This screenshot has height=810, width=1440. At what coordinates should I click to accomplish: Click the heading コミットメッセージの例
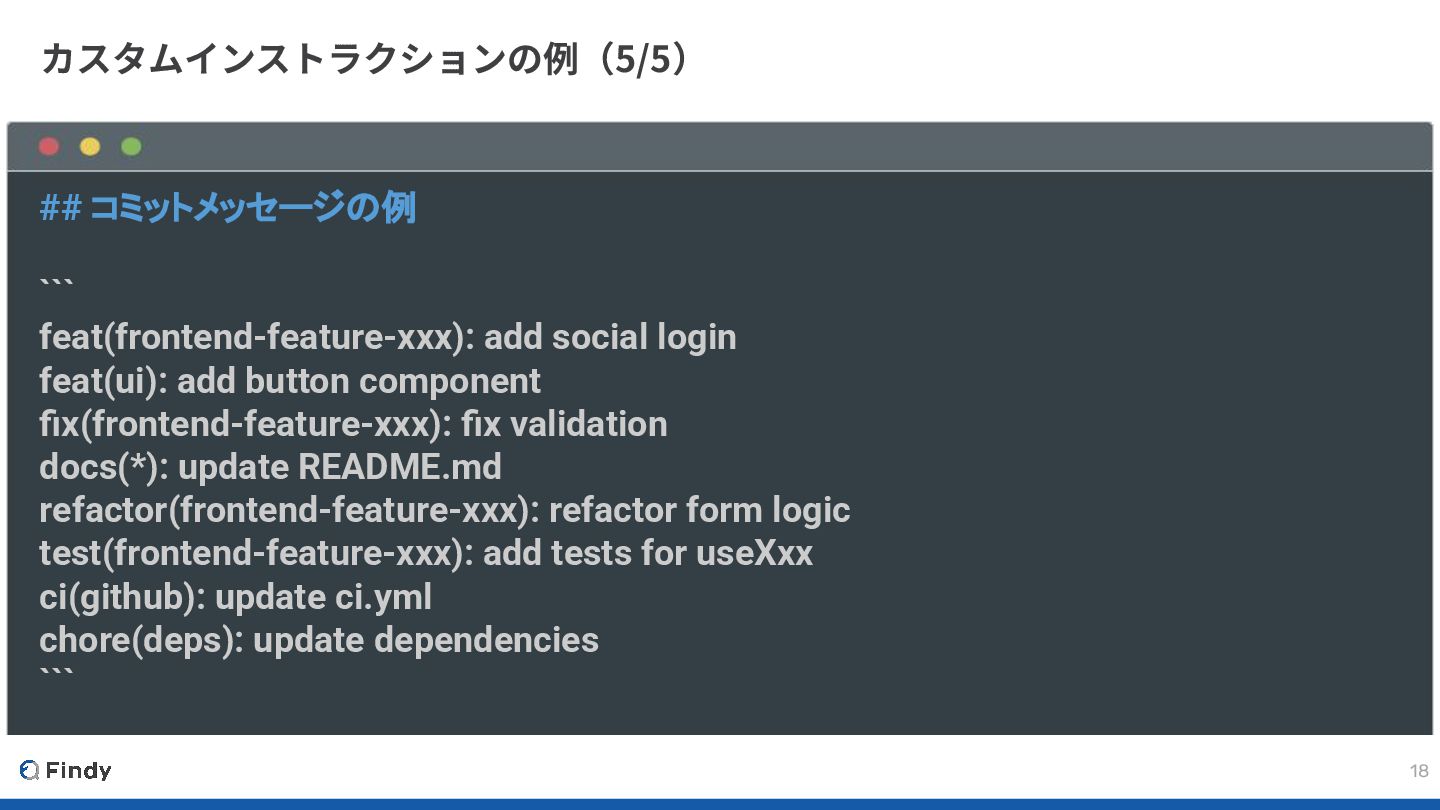pyautogui.click(x=227, y=208)
